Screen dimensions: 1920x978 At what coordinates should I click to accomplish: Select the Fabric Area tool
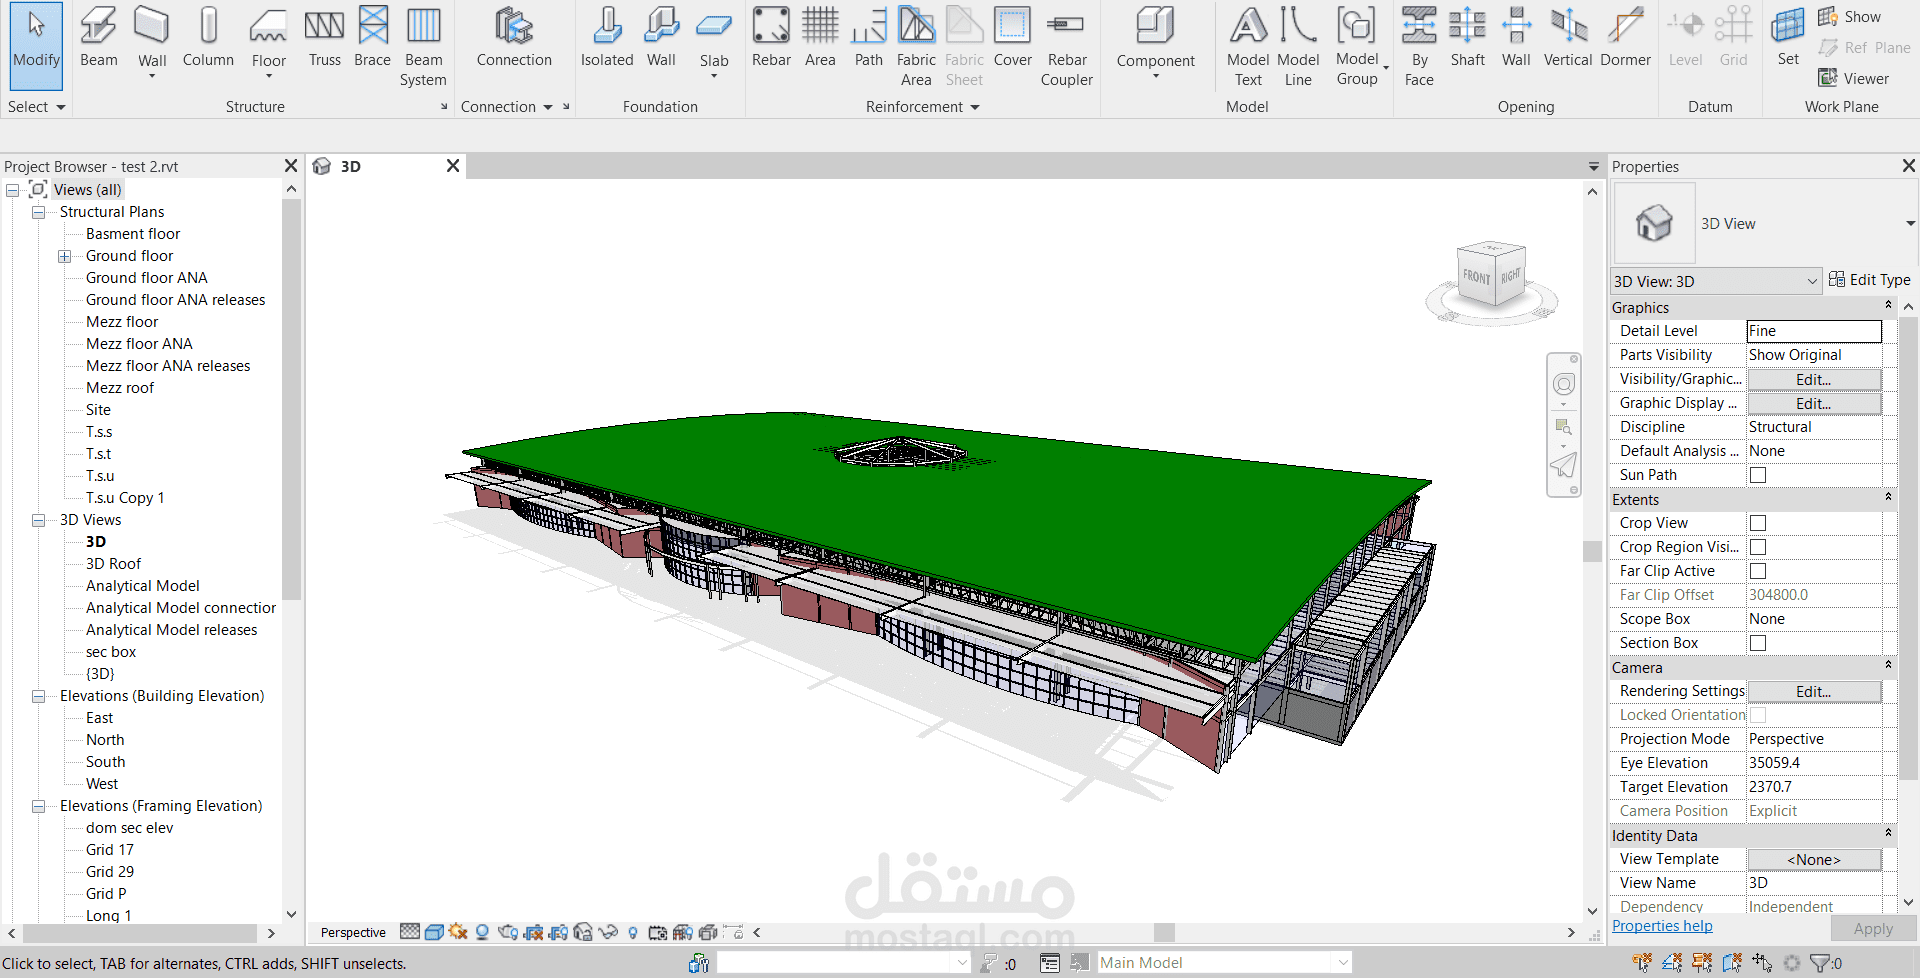pos(916,47)
